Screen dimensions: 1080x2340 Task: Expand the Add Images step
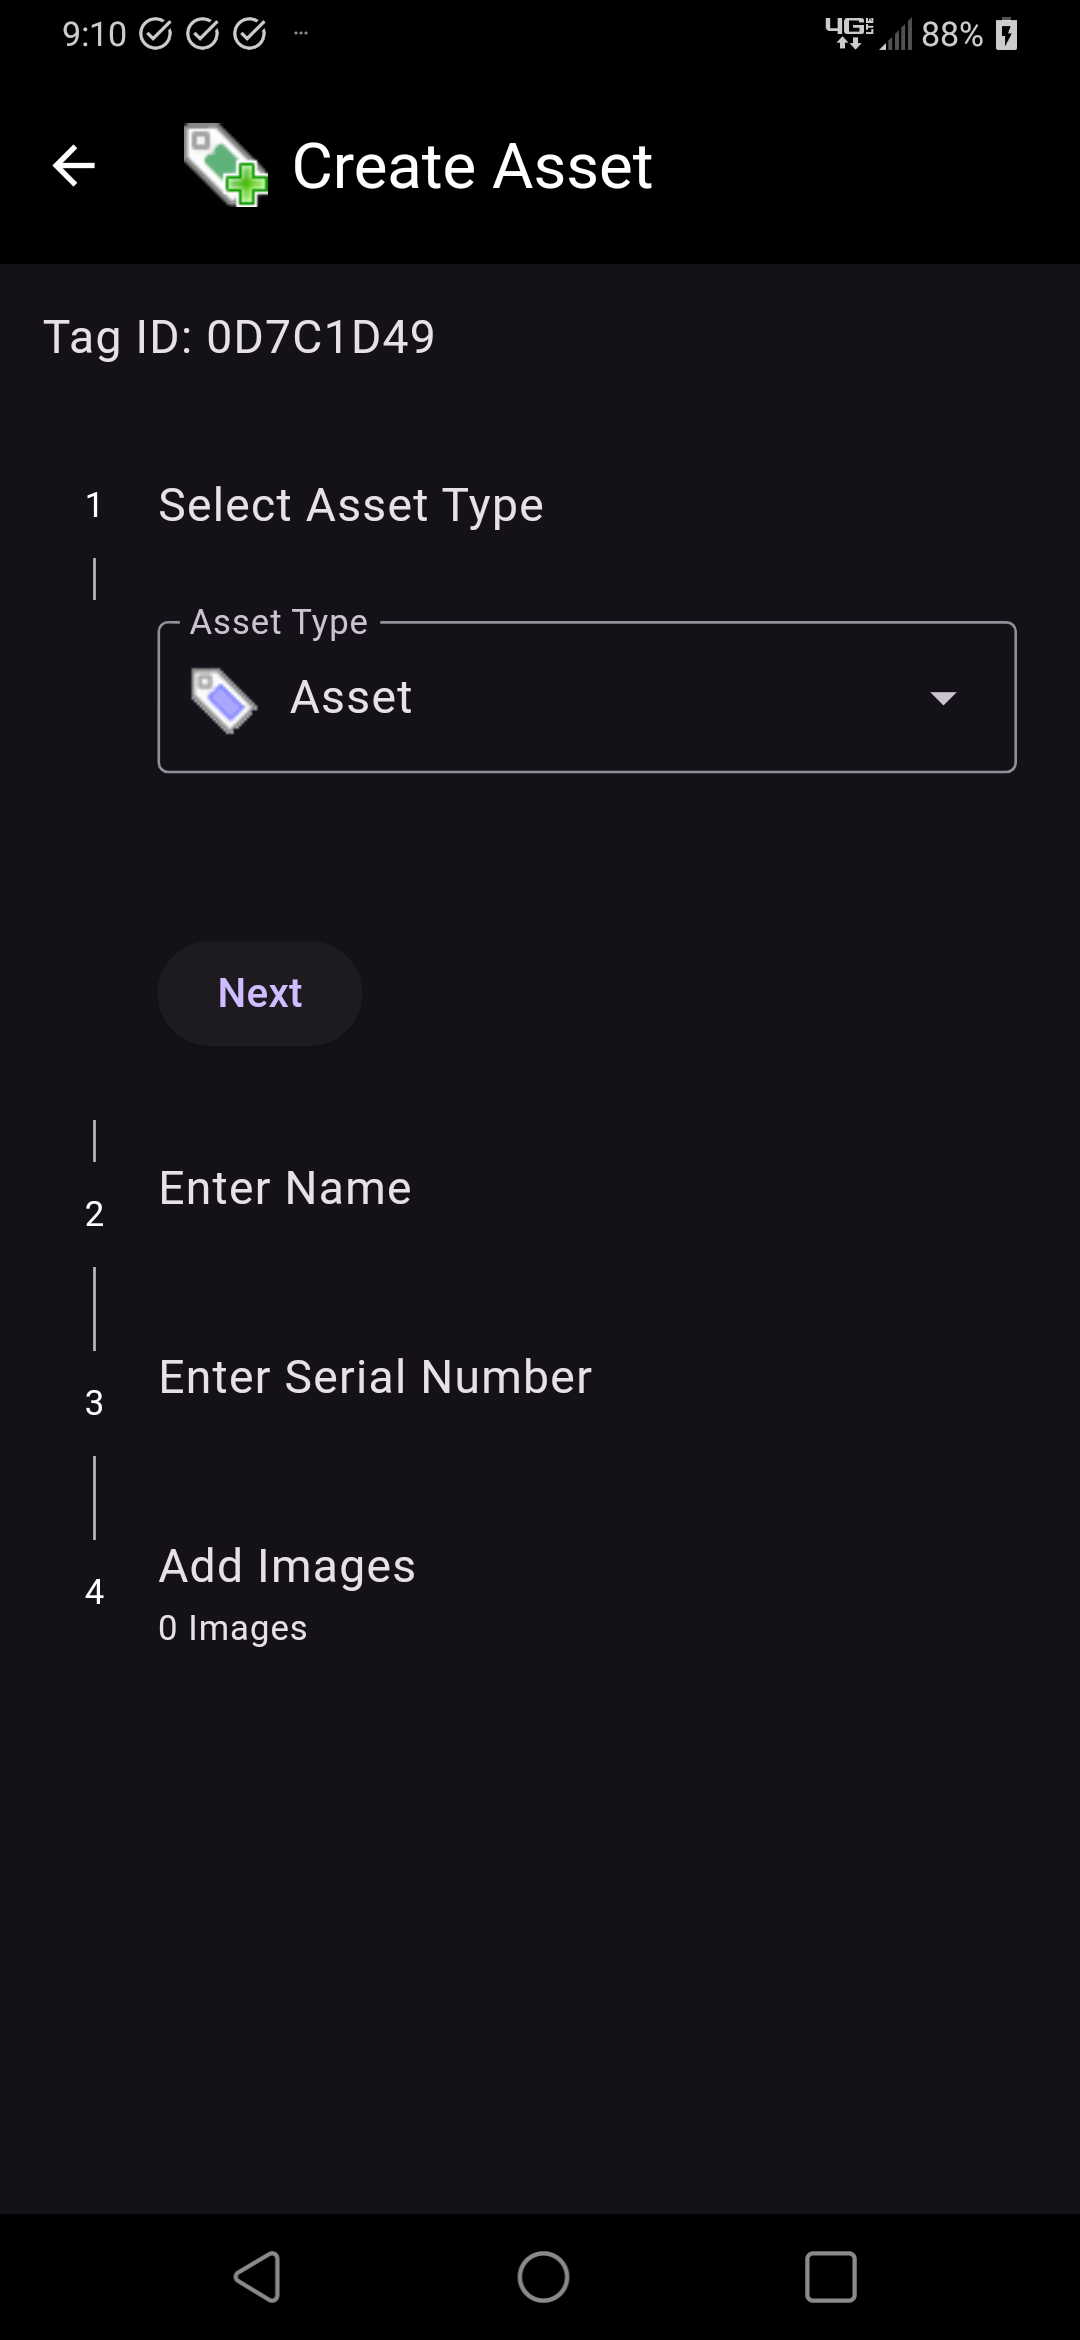(x=287, y=1567)
